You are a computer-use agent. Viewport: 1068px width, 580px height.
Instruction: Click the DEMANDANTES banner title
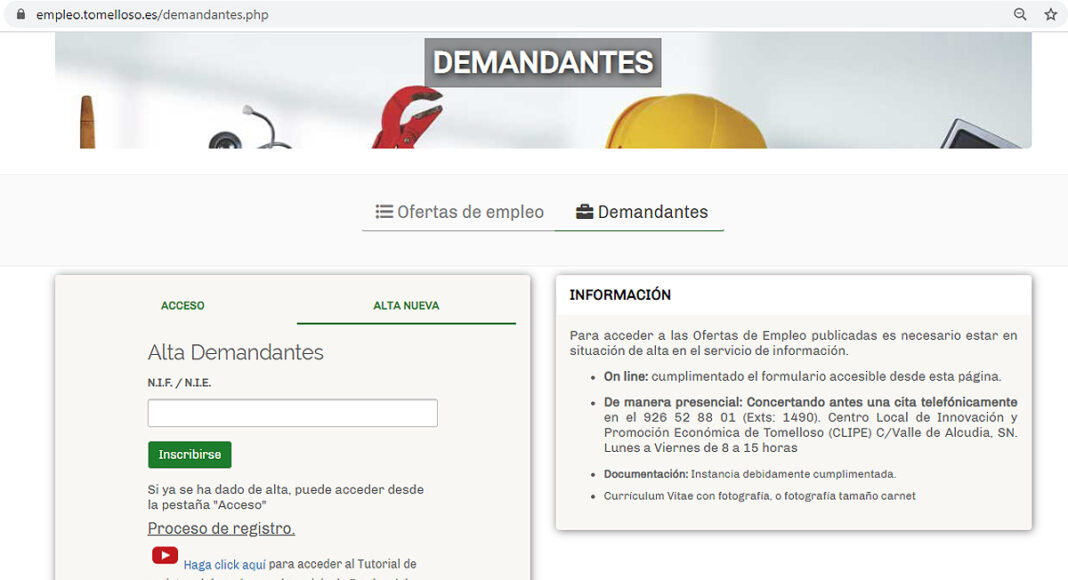pyautogui.click(x=542, y=63)
